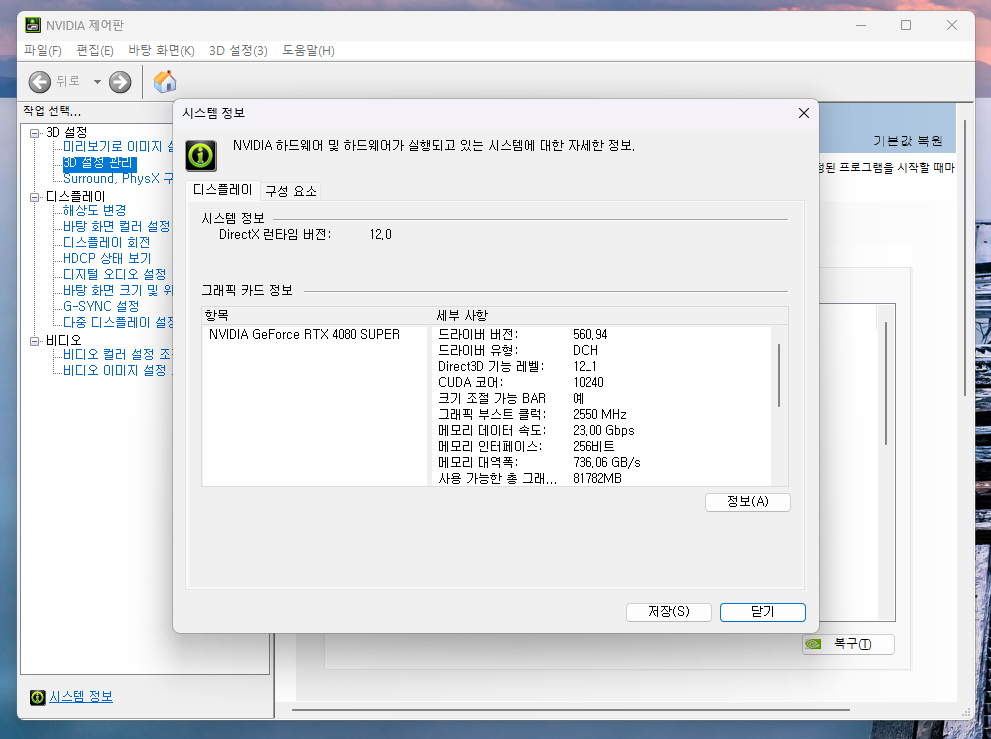Close the 시스템 정보 dialog with X
The image size is (991, 739).
coord(804,113)
